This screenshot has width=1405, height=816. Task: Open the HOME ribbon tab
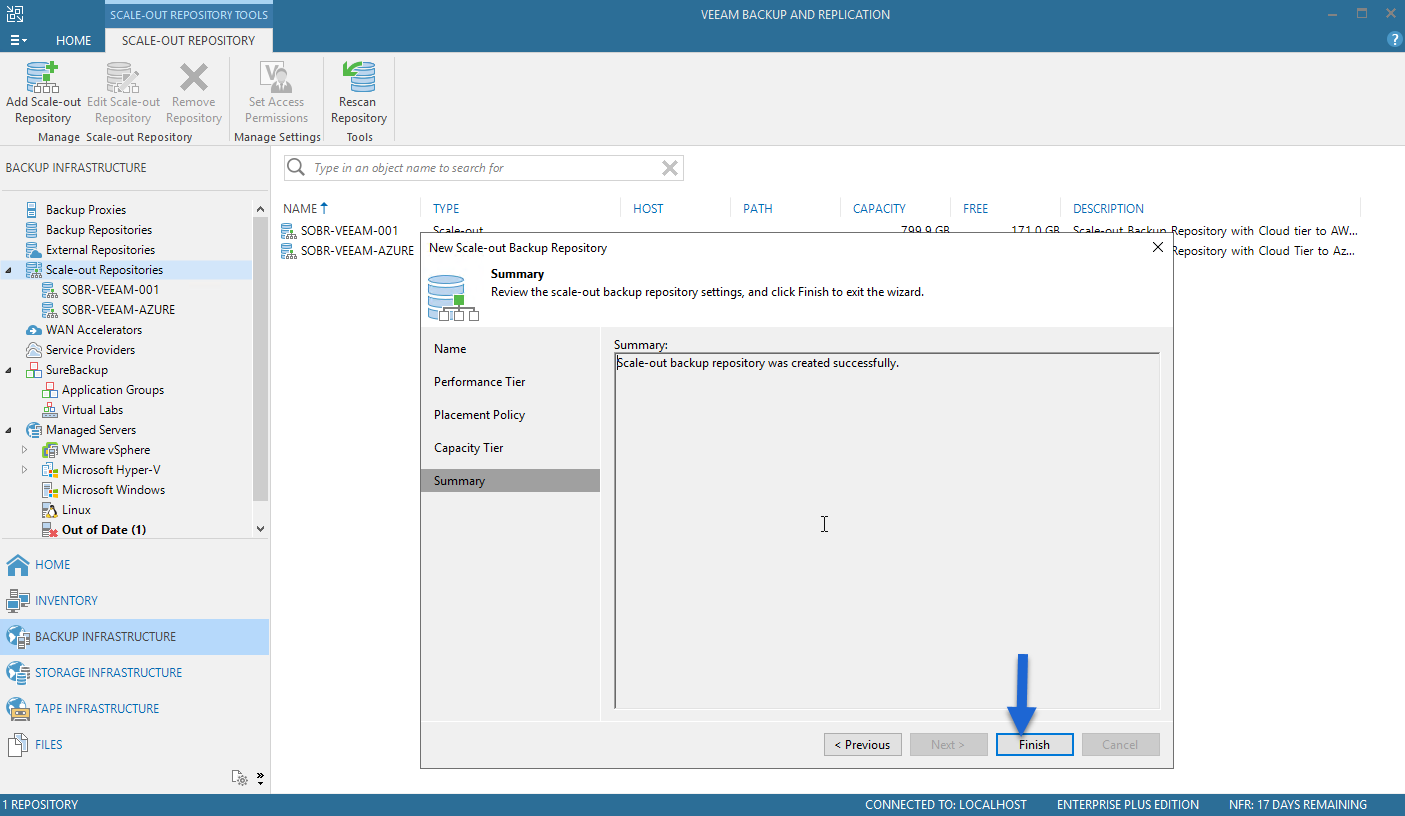pos(73,41)
